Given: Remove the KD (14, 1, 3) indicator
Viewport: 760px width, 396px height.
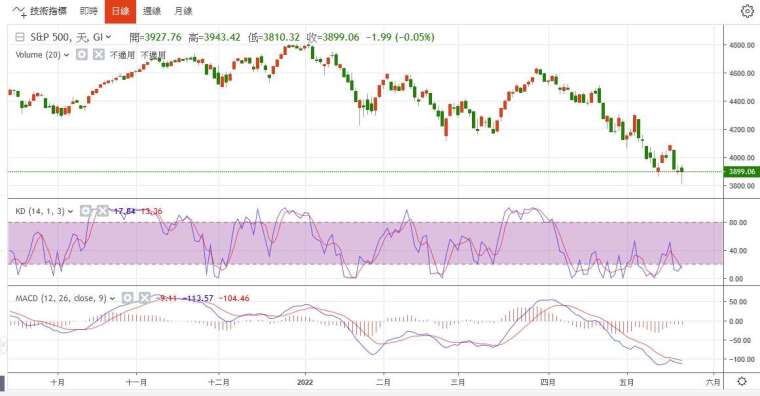Looking at the screenshot, I should click(x=102, y=210).
